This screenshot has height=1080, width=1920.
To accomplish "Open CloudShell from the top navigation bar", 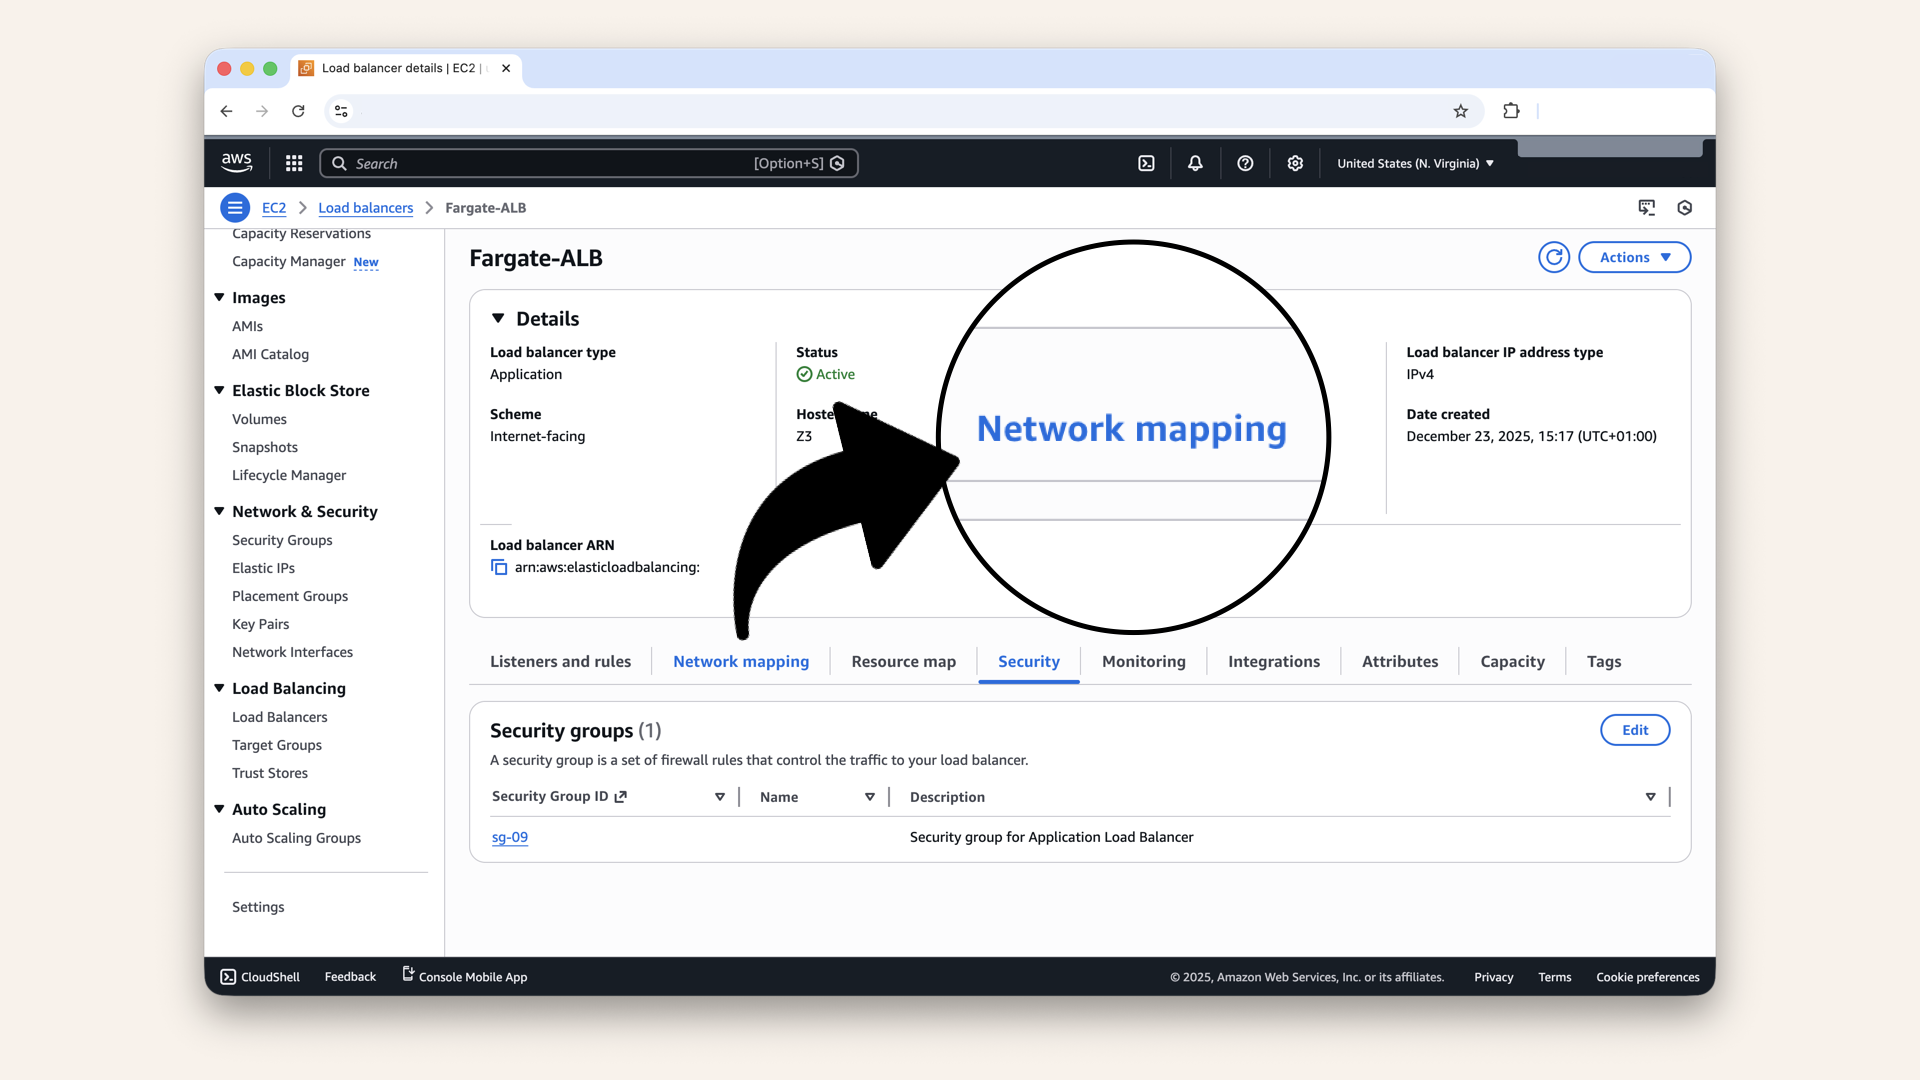I will point(1146,163).
